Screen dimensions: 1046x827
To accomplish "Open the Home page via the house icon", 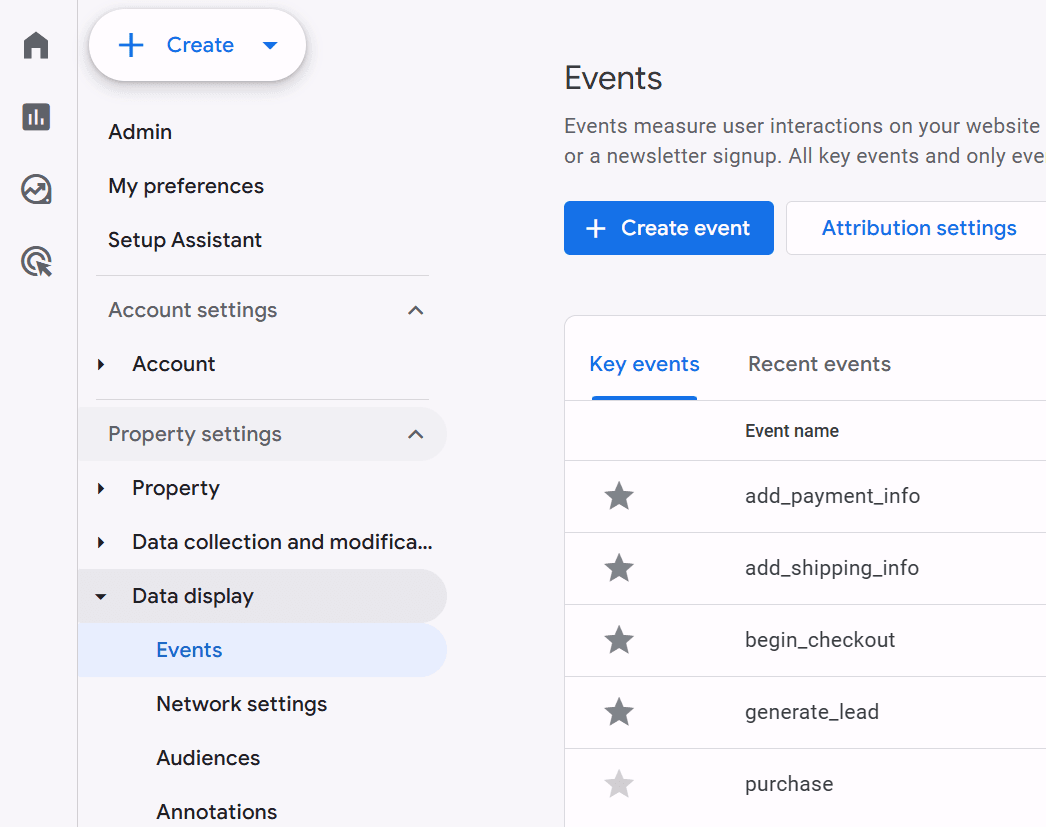I will (35, 45).
